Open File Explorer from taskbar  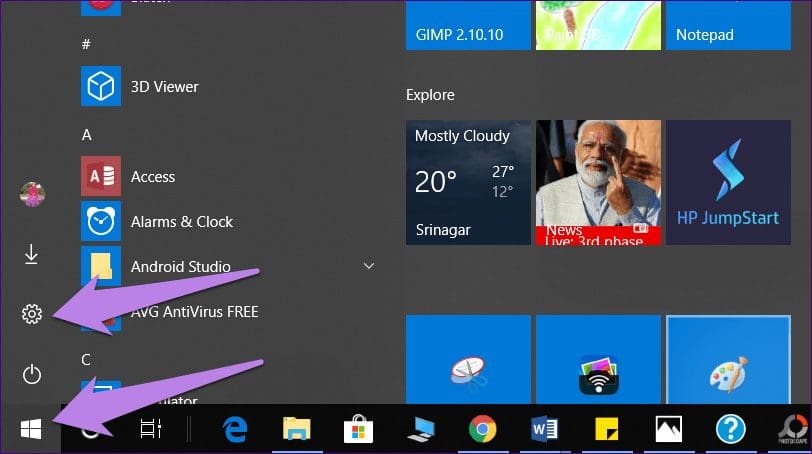pyautogui.click(x=297, y=429)
